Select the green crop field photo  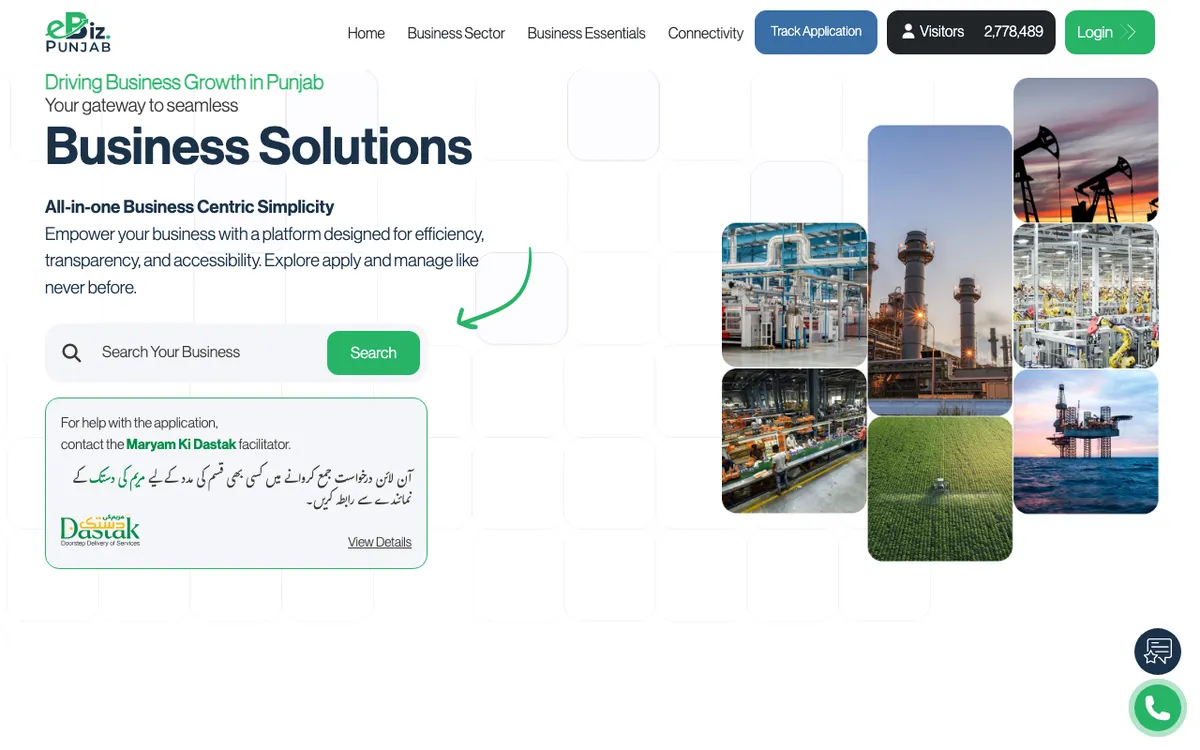(x=940, y=489)
